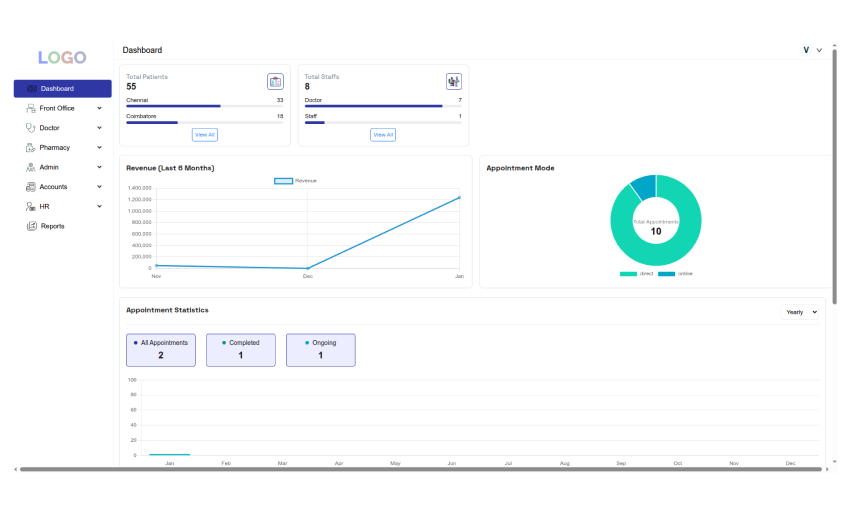Select the Dashboard sidebar item
849x520 pixels.
click(62, 88)
